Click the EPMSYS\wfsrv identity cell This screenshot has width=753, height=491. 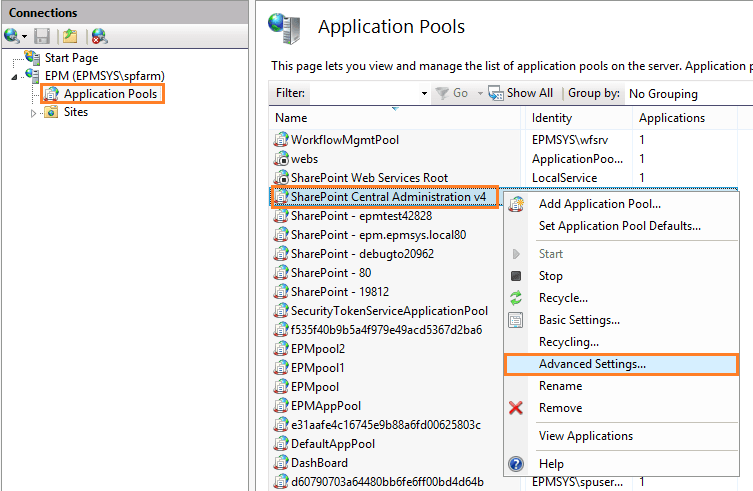[x=570, y=140]
